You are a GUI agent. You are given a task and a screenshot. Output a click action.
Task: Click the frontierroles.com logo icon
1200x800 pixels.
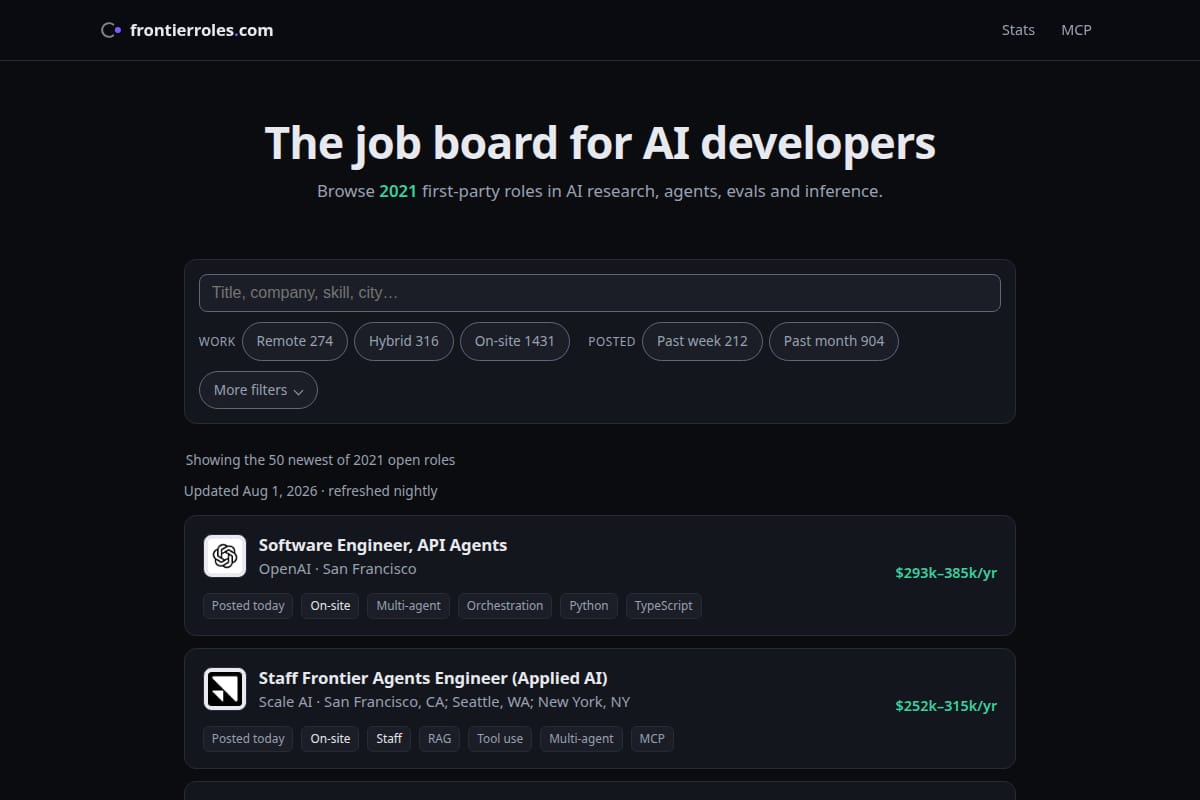coord(111,30)
